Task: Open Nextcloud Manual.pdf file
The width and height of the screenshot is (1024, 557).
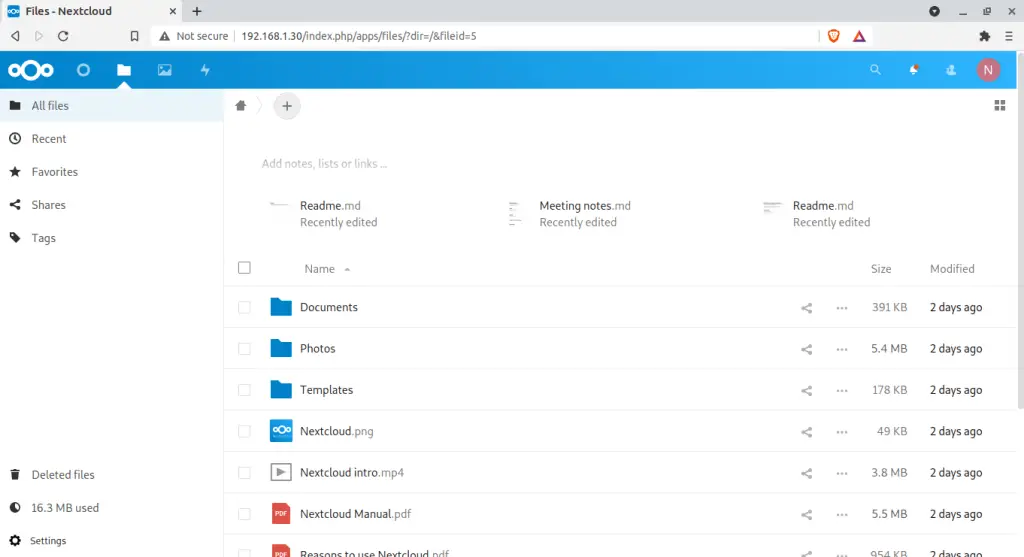Action: pos(355,514)
